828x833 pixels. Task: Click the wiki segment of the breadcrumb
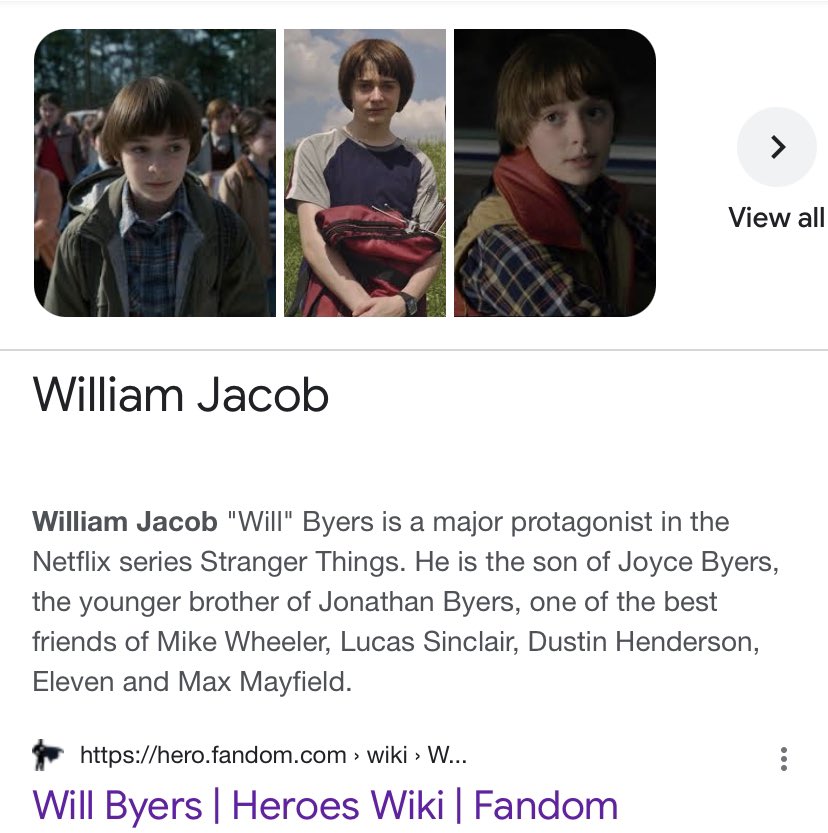(387, 755)
